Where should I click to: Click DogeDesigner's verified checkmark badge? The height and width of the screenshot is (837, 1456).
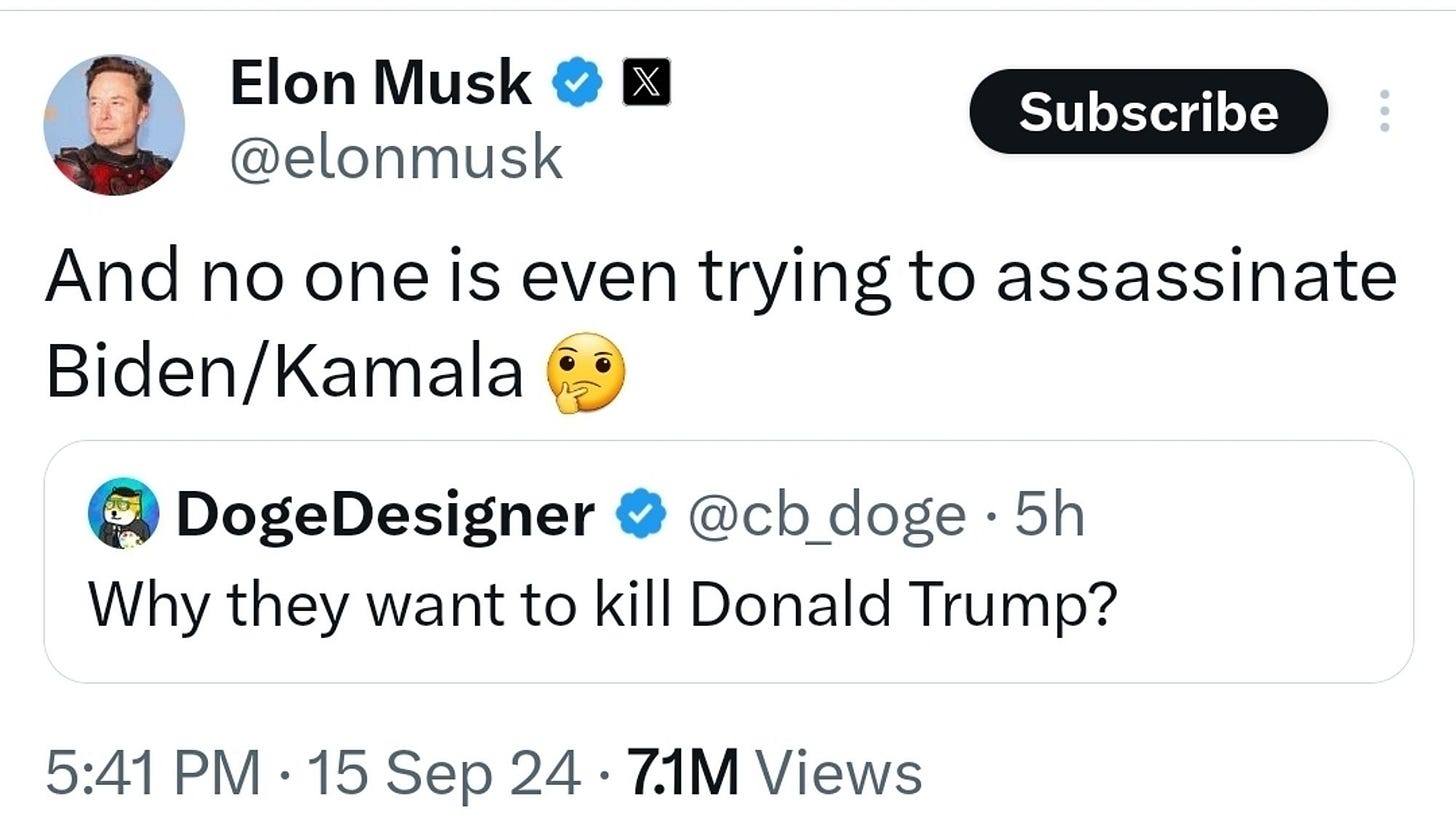[x=641, y=513]
